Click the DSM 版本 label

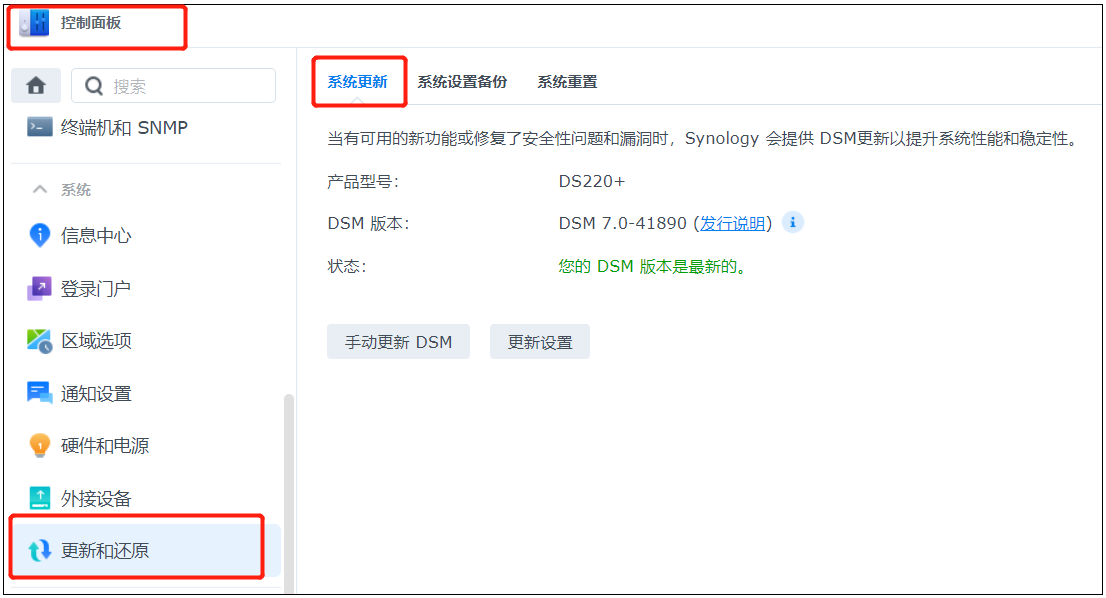(368, 224)
